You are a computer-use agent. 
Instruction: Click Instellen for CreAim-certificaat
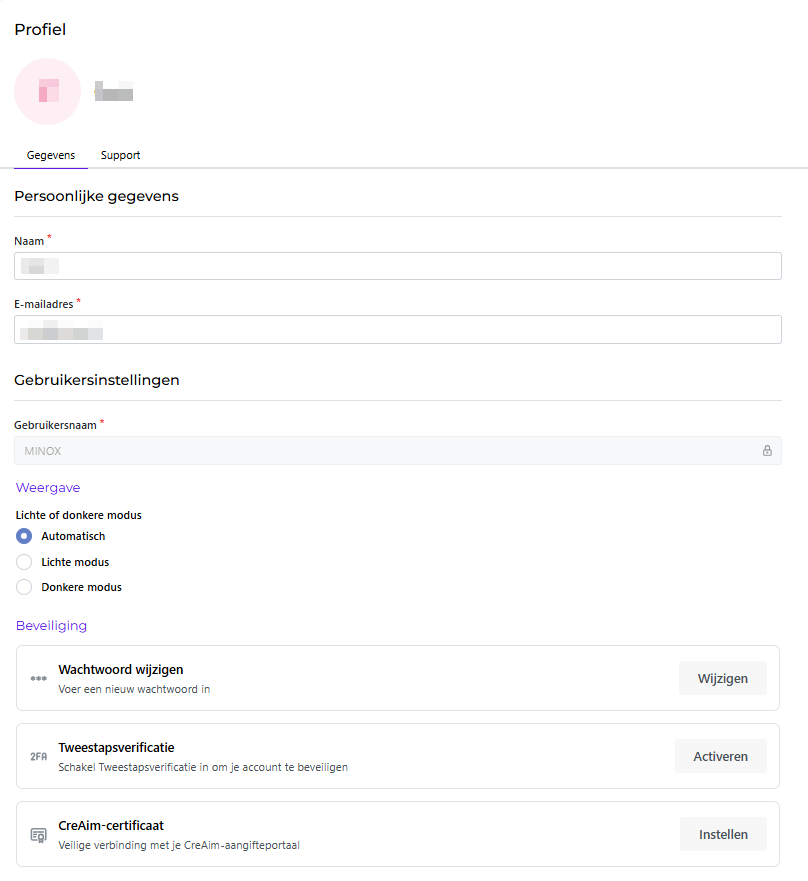click(723, 834)
